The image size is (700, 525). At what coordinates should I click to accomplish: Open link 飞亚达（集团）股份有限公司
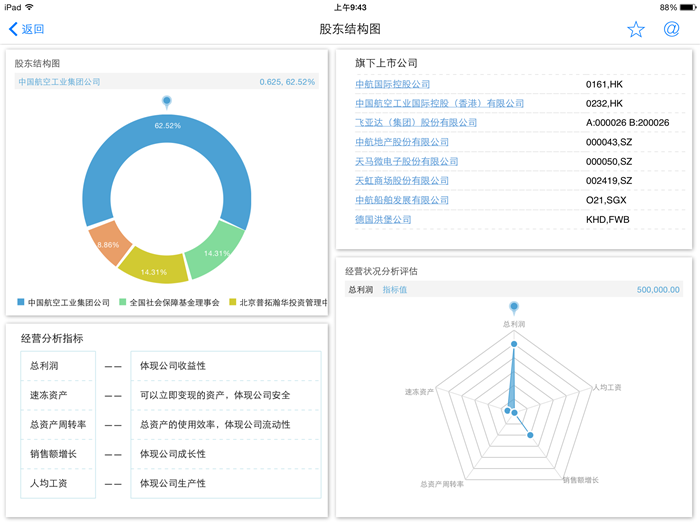pos(416,122)
